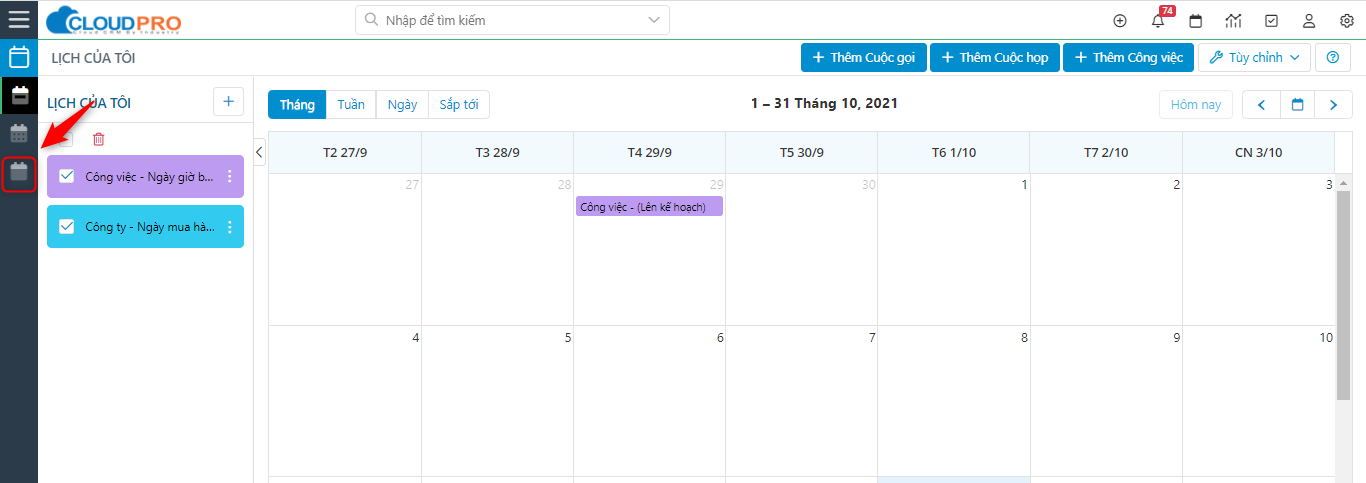The image size is (1366, 483).
Task: Open the help question mark button
Action: 1332,58
